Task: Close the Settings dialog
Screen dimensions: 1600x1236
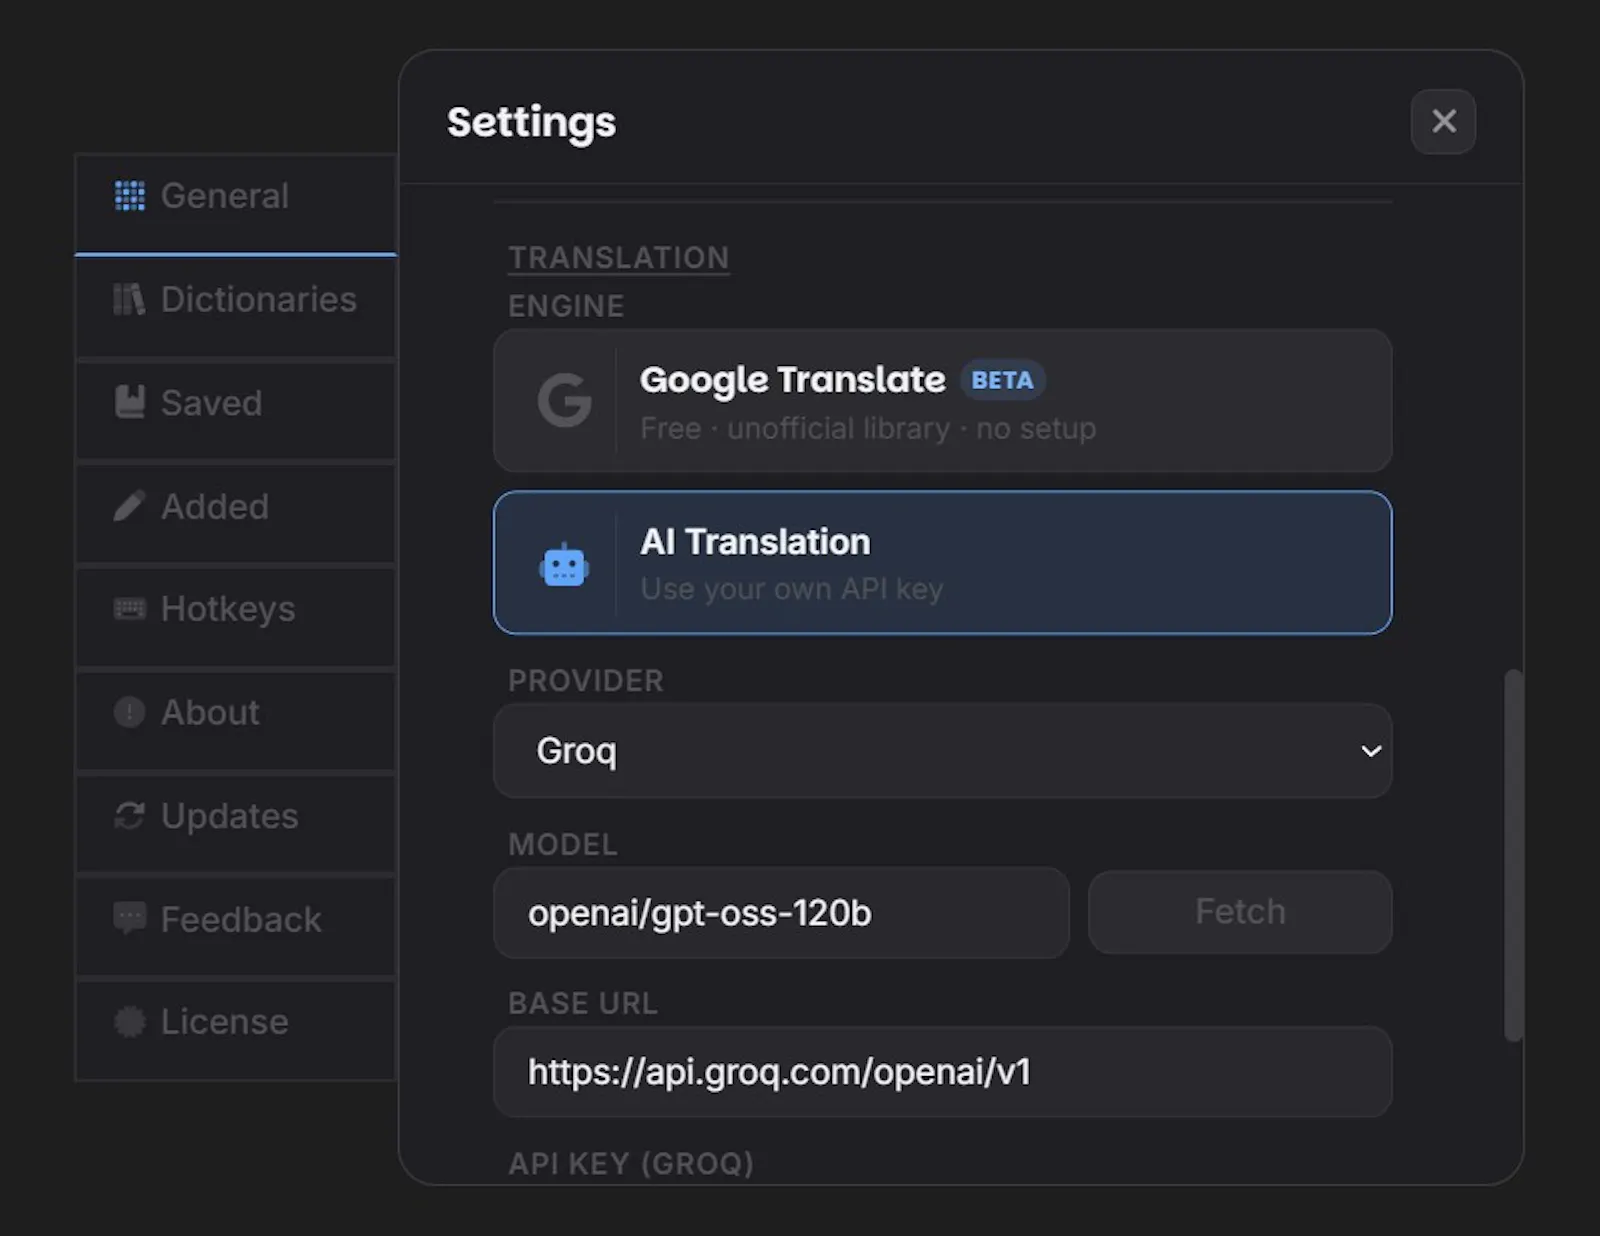Action: pyautogui.click(x=1443, y=122)
